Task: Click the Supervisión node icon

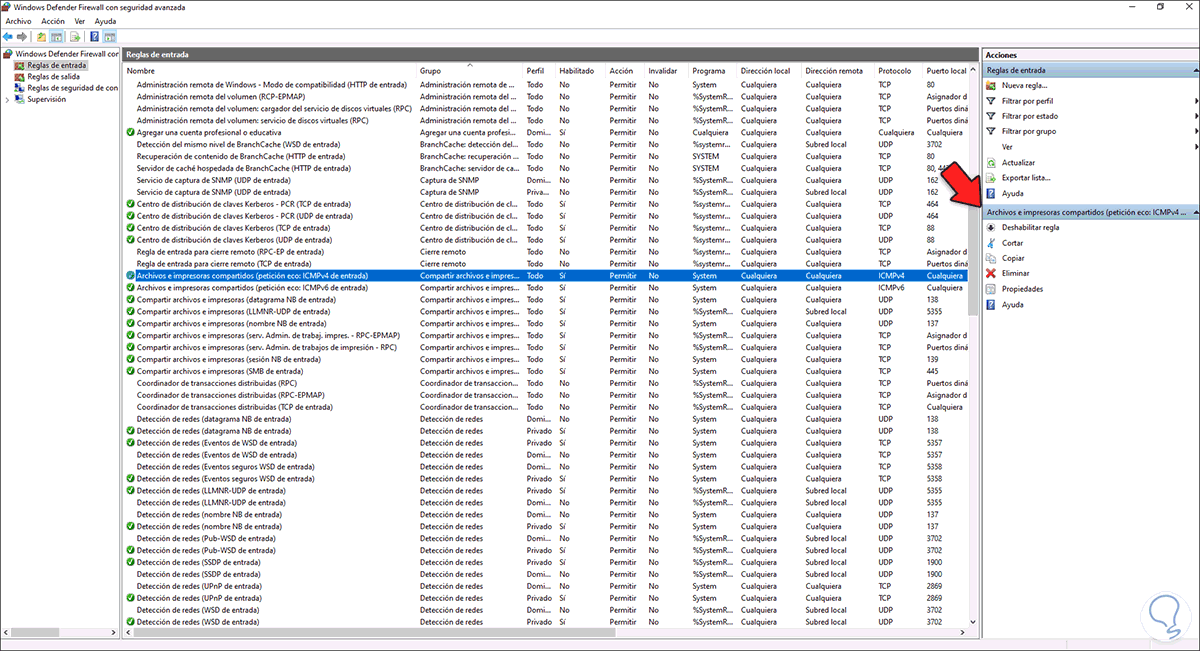Action: coord(20,99)
